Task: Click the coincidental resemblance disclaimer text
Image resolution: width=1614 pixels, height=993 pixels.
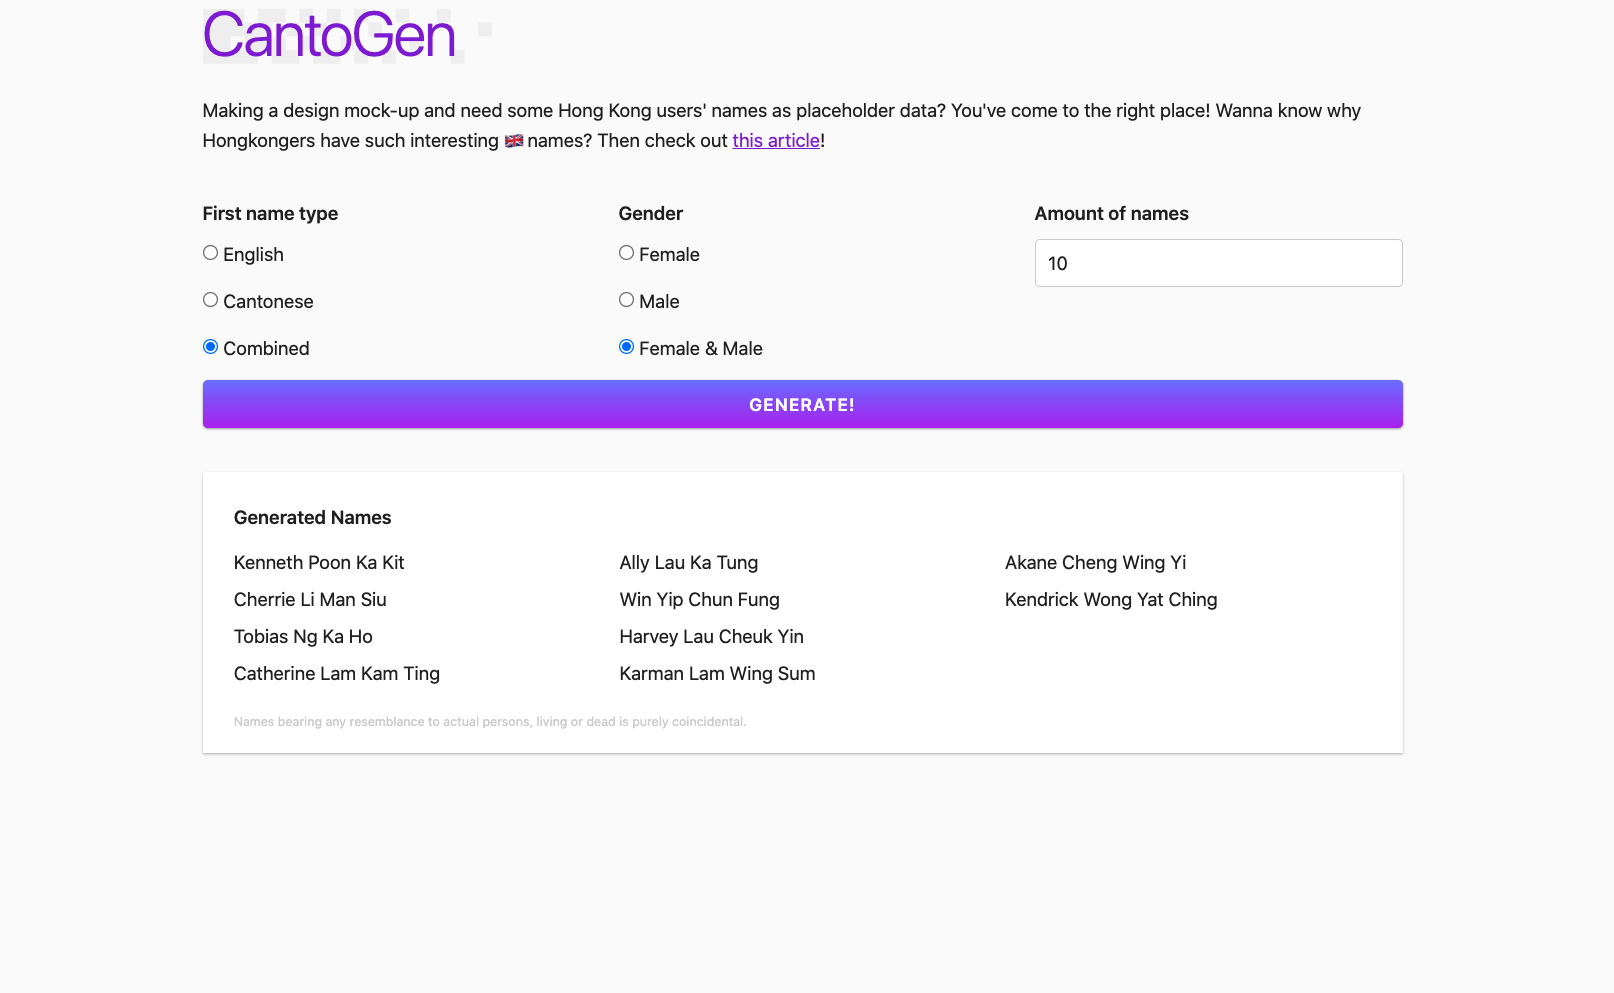Action: 490,722
